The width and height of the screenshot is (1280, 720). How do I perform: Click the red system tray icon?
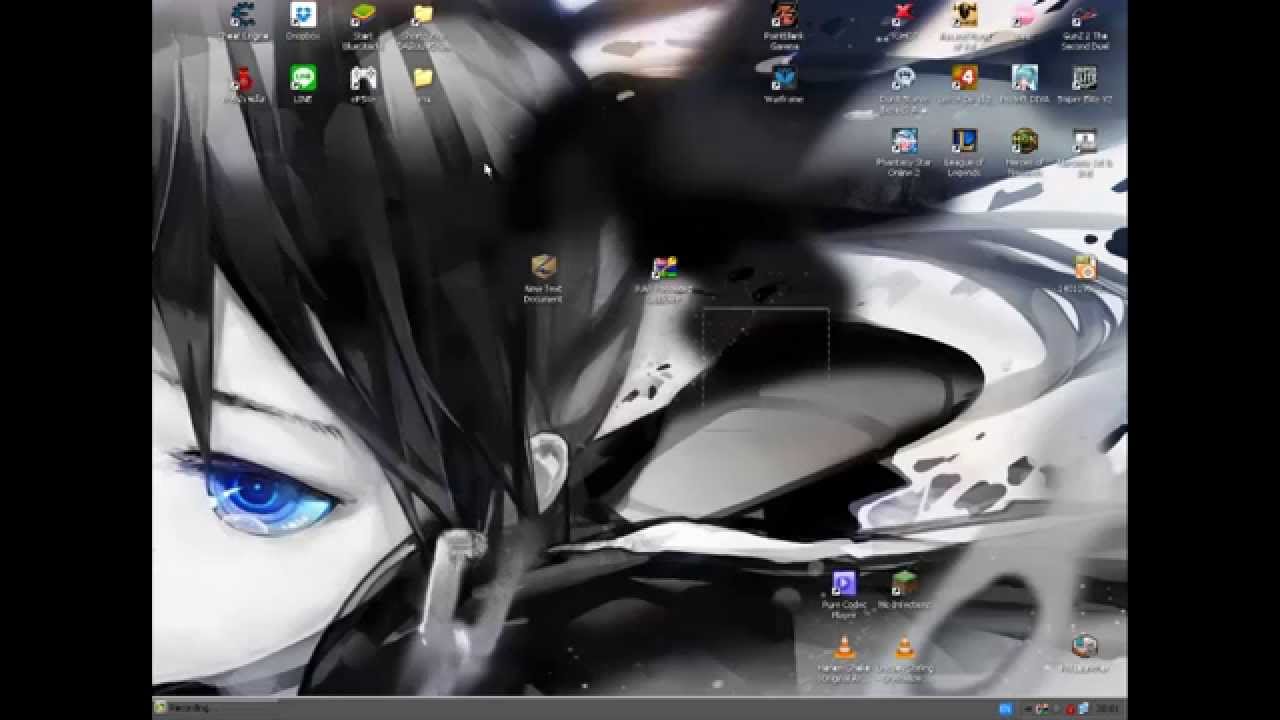tap(1071, 709)
